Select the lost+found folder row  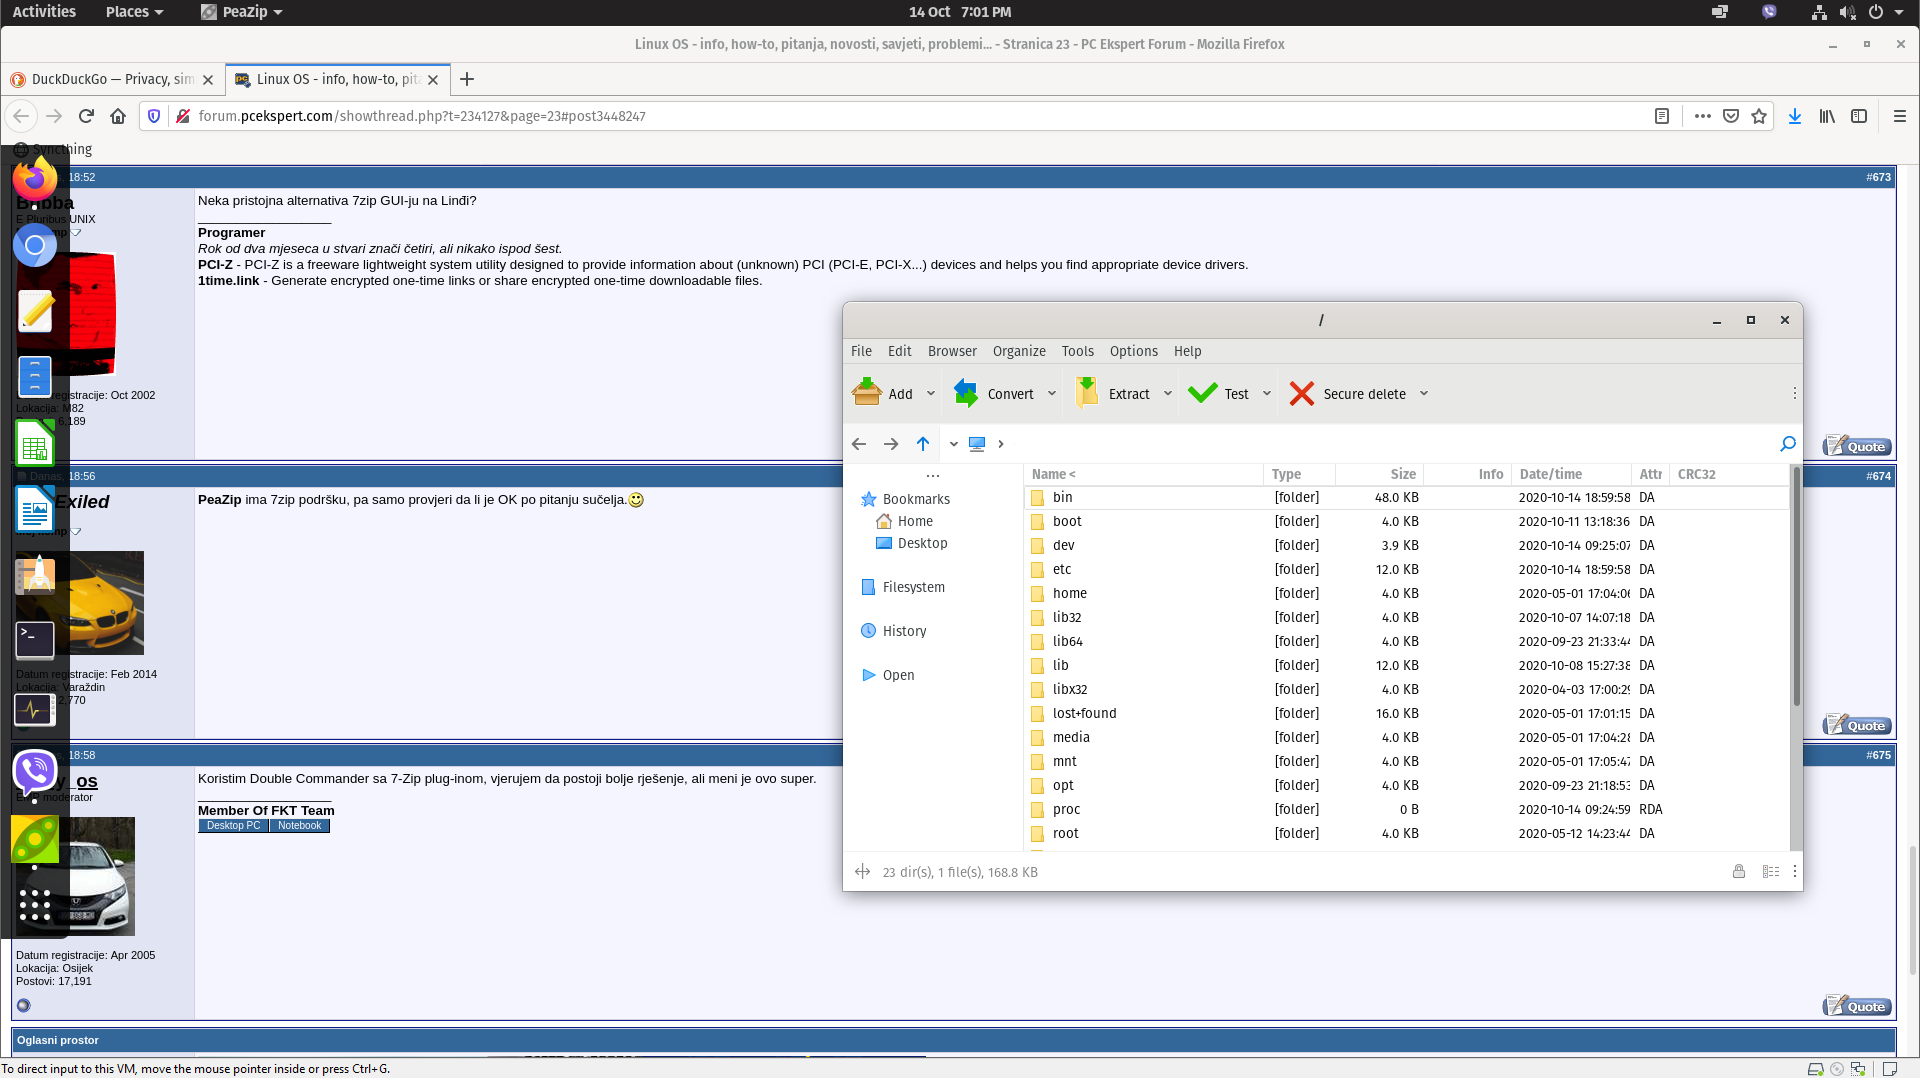tap(1406, 713)
